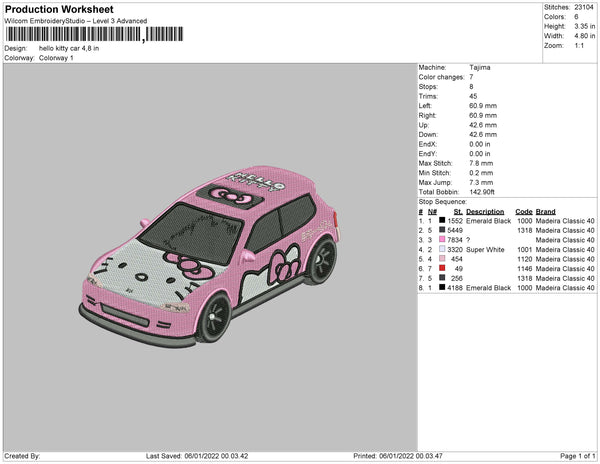Click the Min Stitch value 0.2 mm
600x464 pixels.
click(481, 173)
